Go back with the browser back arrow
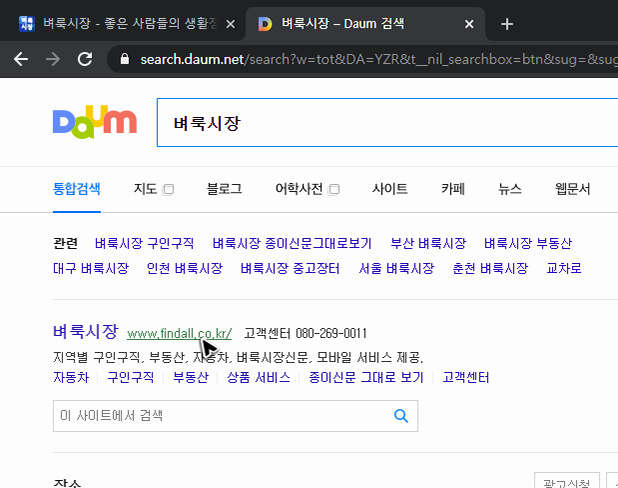 (20, 60)
